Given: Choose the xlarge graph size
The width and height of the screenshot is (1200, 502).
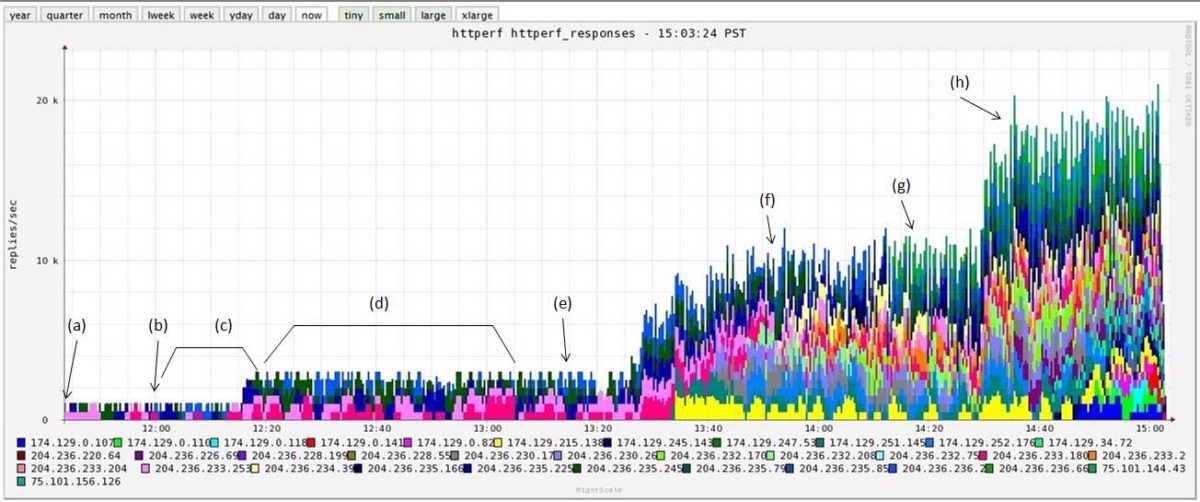Looking at the screenshot, I should [x=477, y=15].
